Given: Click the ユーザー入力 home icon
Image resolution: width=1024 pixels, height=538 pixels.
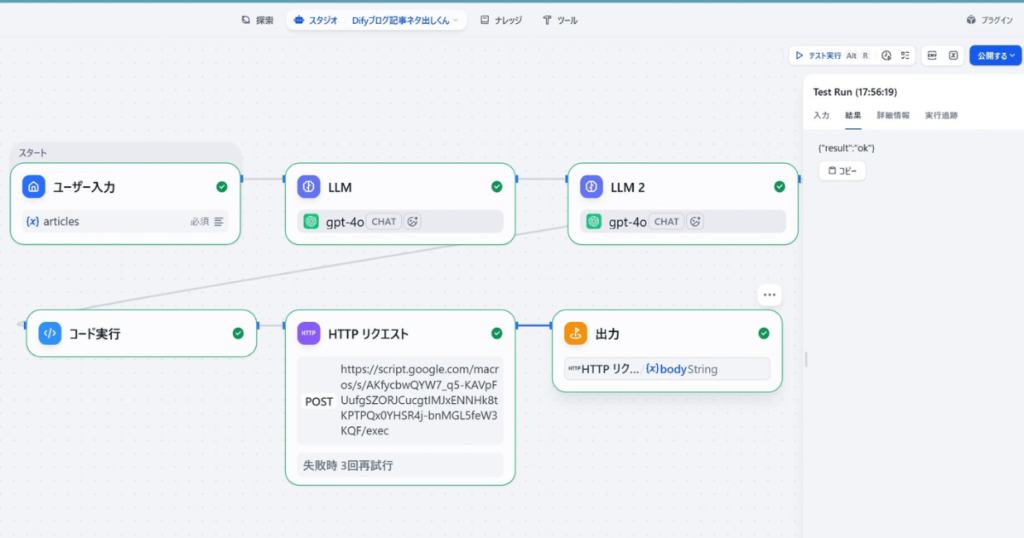Looking at the screenshot, I should [33, 187].
